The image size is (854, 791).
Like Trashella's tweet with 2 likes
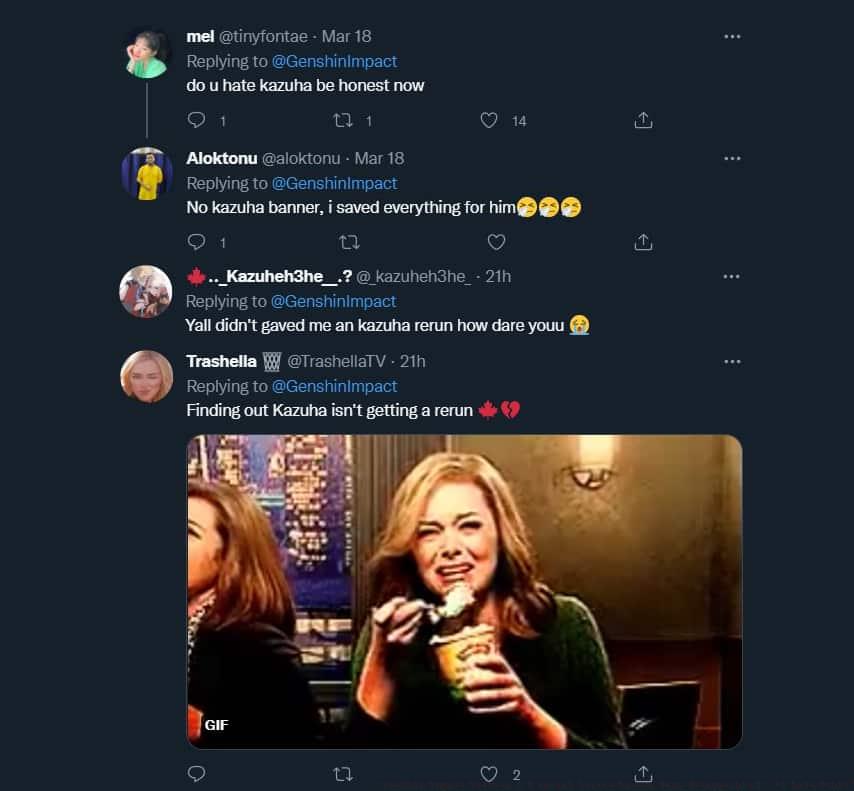(489, 774)
